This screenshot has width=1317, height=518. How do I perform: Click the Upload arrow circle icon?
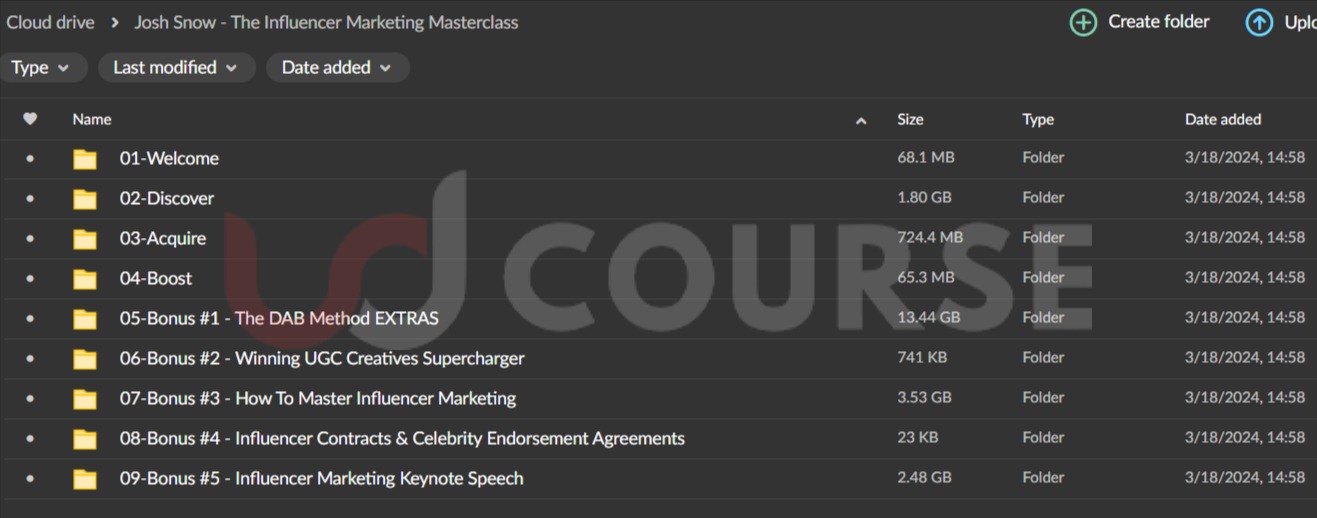[x=1259, y=22]
